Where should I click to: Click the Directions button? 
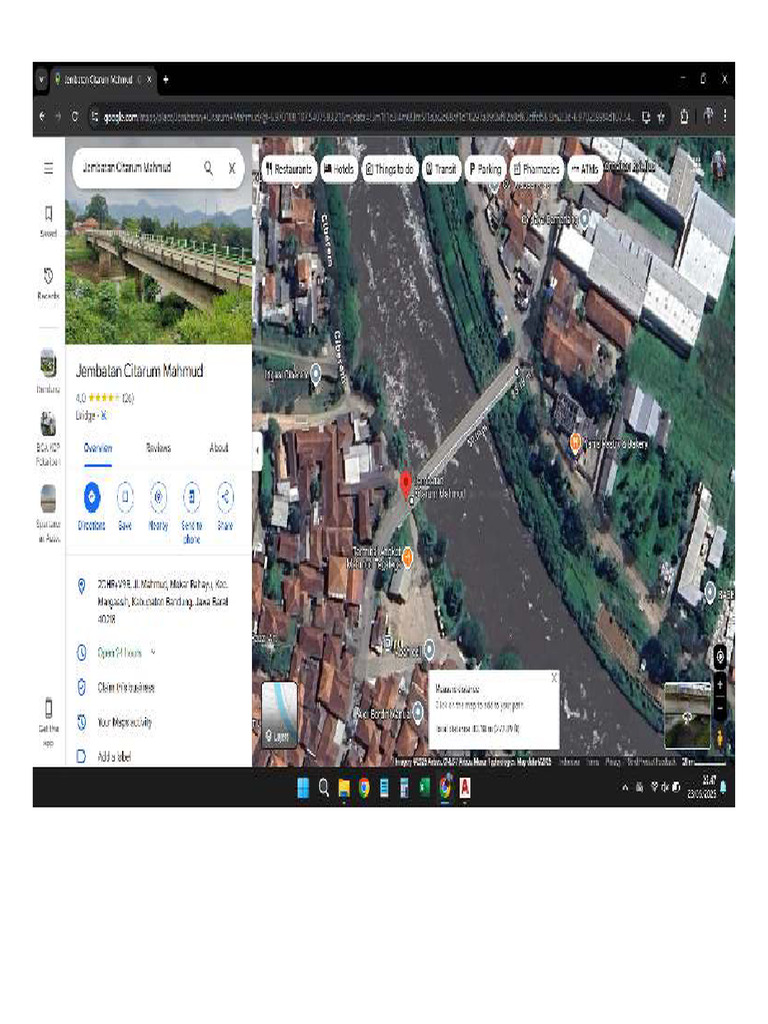(x=92, y=496)
